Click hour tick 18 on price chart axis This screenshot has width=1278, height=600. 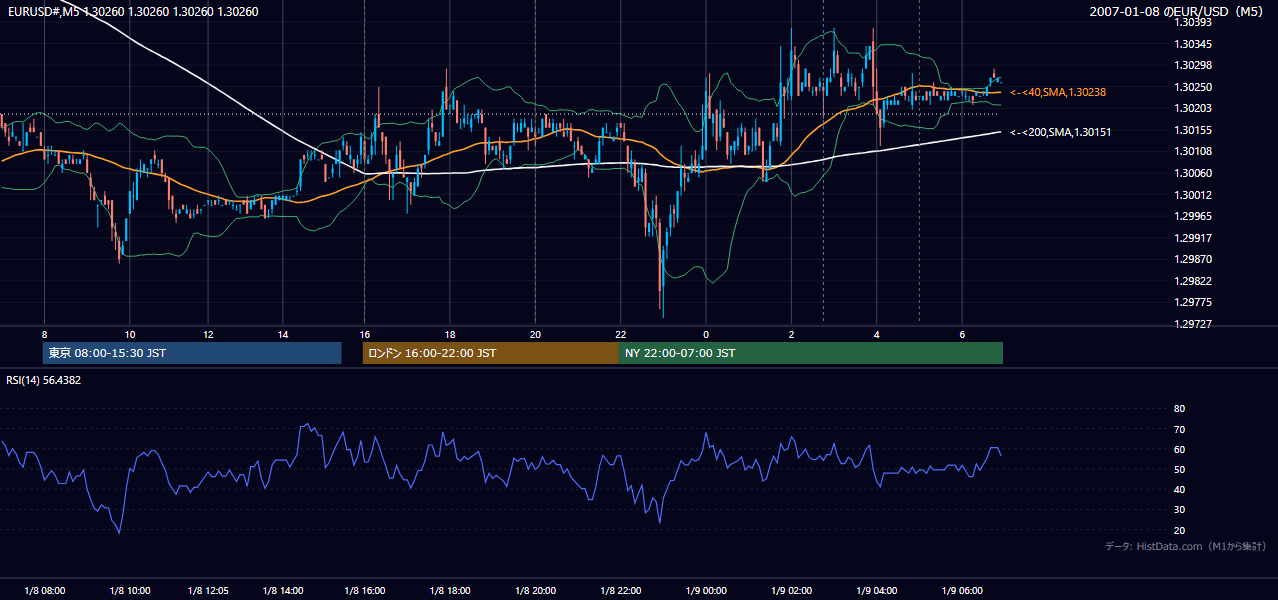pos(450,334)
